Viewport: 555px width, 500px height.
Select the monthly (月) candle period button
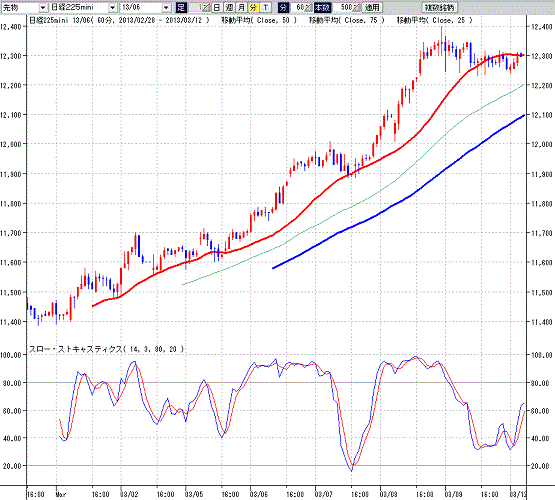[241, 7]
